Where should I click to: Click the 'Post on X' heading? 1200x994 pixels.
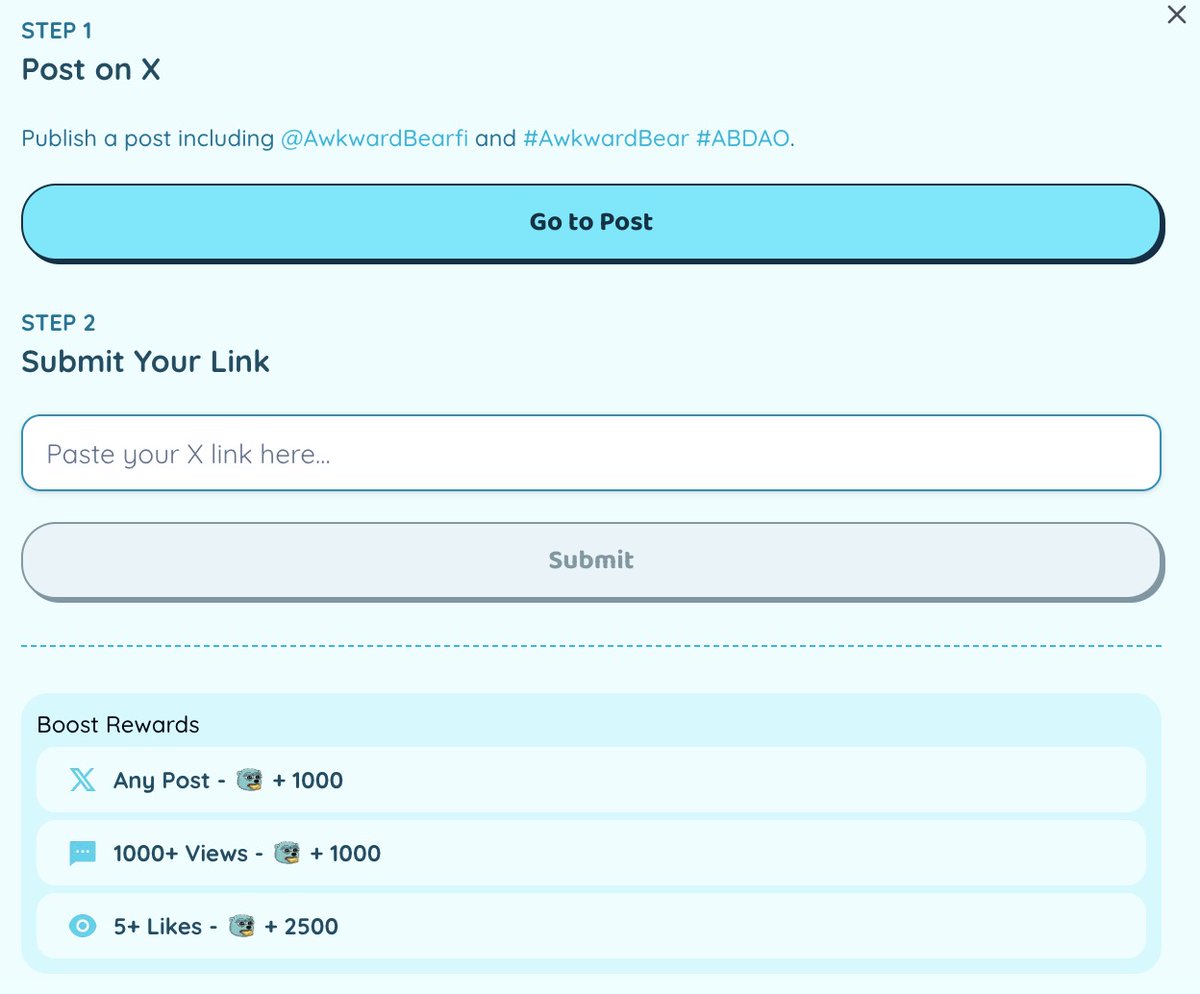(x=91, y=70)
